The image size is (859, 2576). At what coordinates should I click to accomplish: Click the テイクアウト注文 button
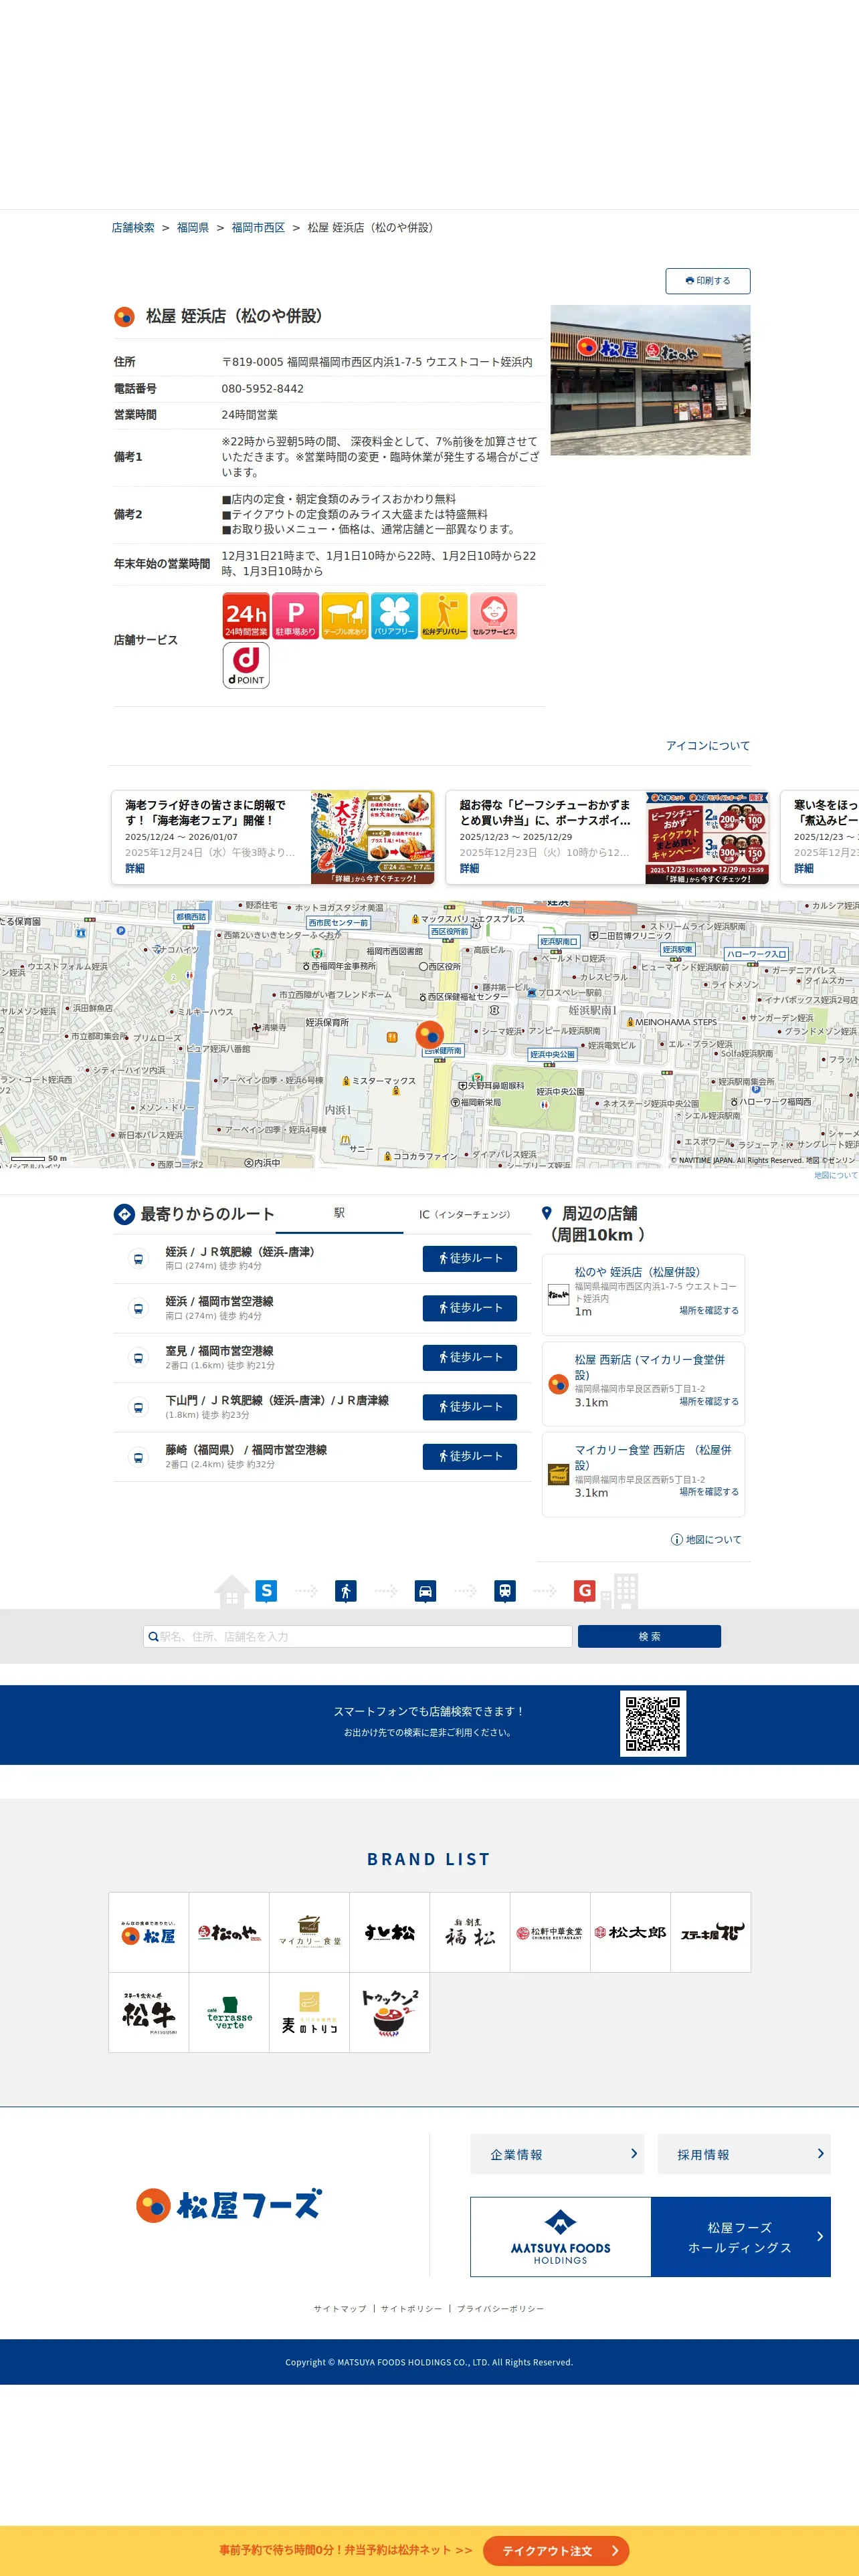point(556,2550)
